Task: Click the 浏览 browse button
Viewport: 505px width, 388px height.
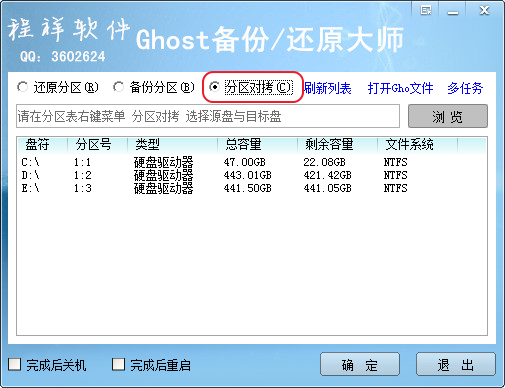Action: tap(448, 116)
